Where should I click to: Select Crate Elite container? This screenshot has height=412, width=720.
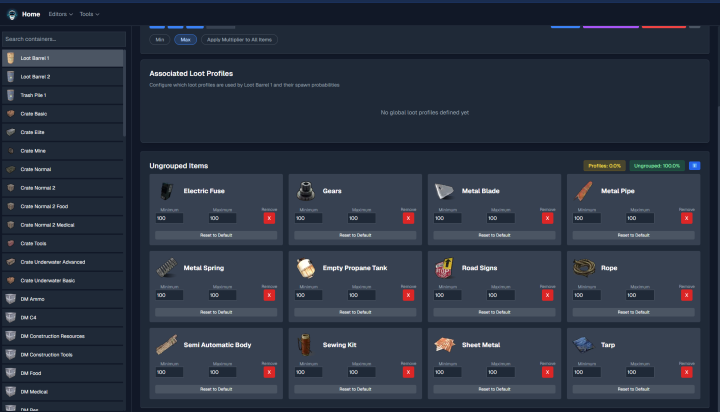pyautogui.click(x=62, y=132)
